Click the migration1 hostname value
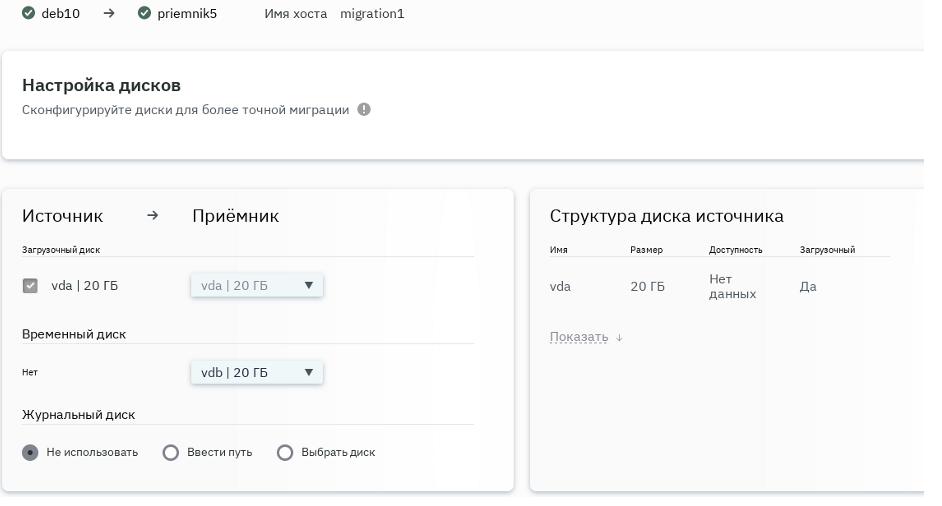 (x=372, y=14)
